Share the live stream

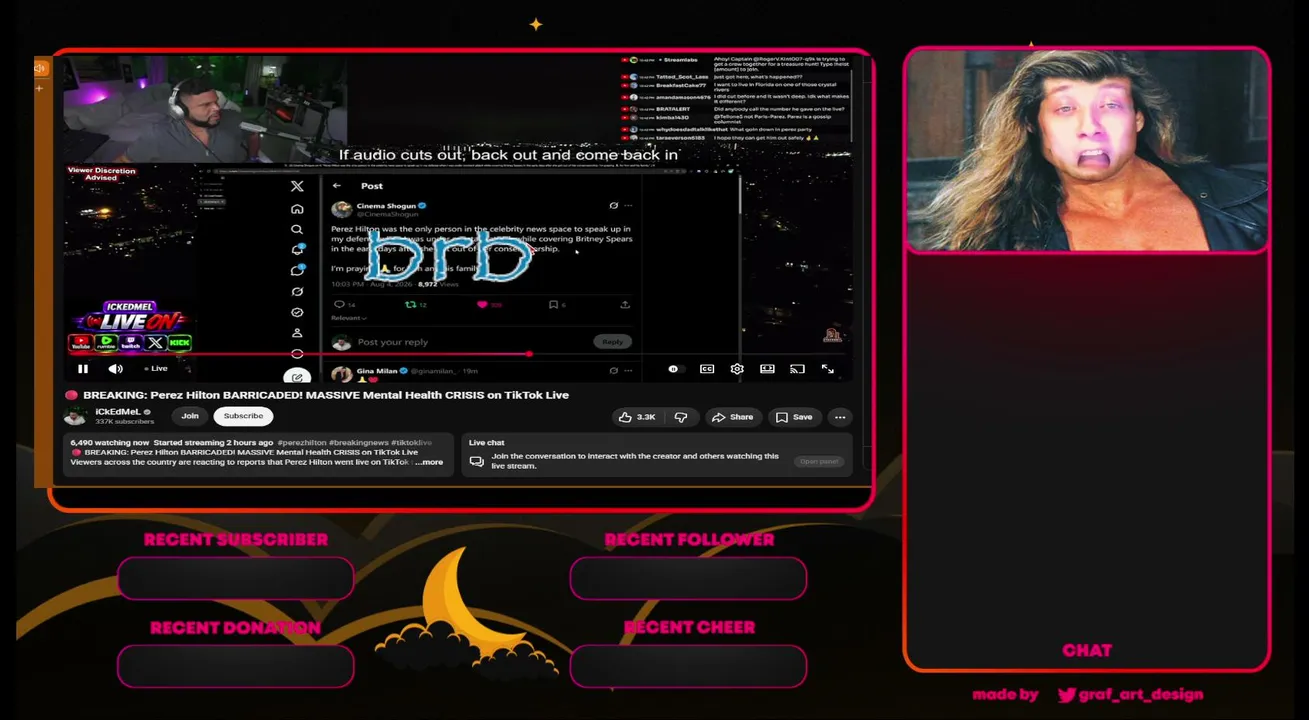tap(731, 417)
